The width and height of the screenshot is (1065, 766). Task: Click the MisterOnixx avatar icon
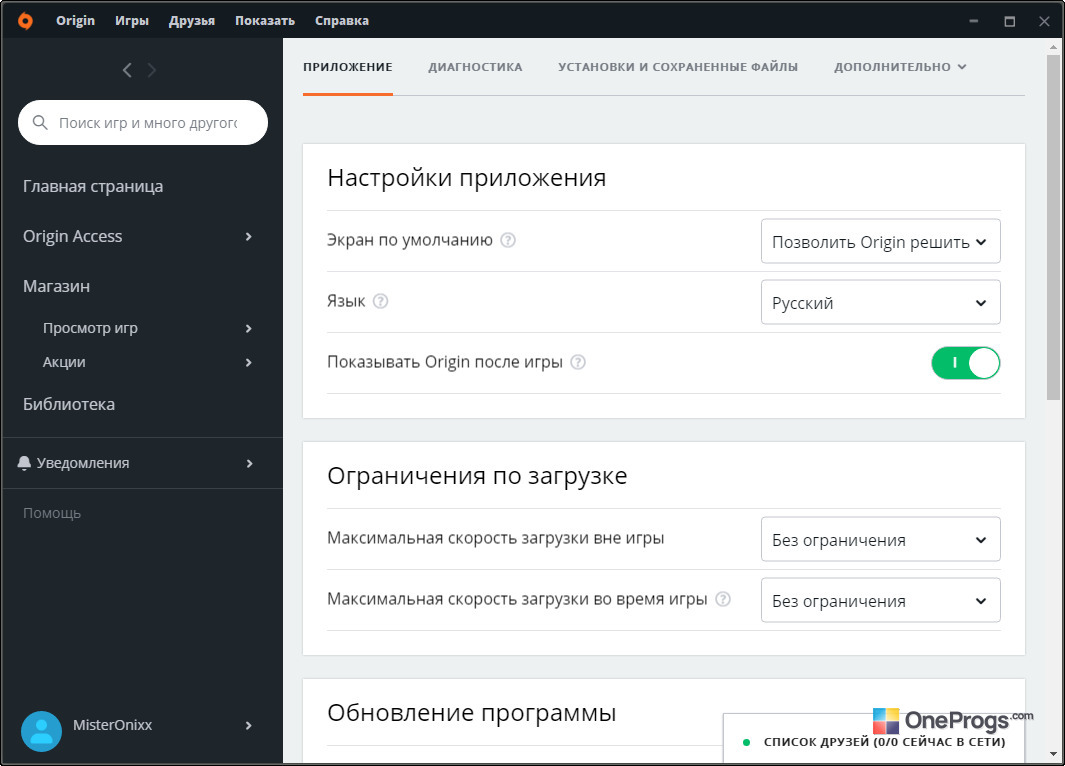pos(41,731)
